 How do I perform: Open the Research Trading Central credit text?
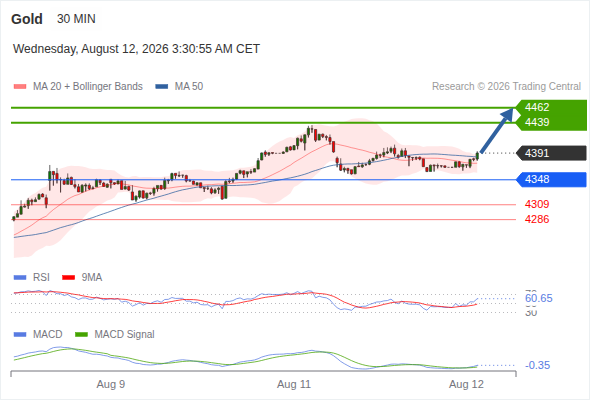pos(506,87)
